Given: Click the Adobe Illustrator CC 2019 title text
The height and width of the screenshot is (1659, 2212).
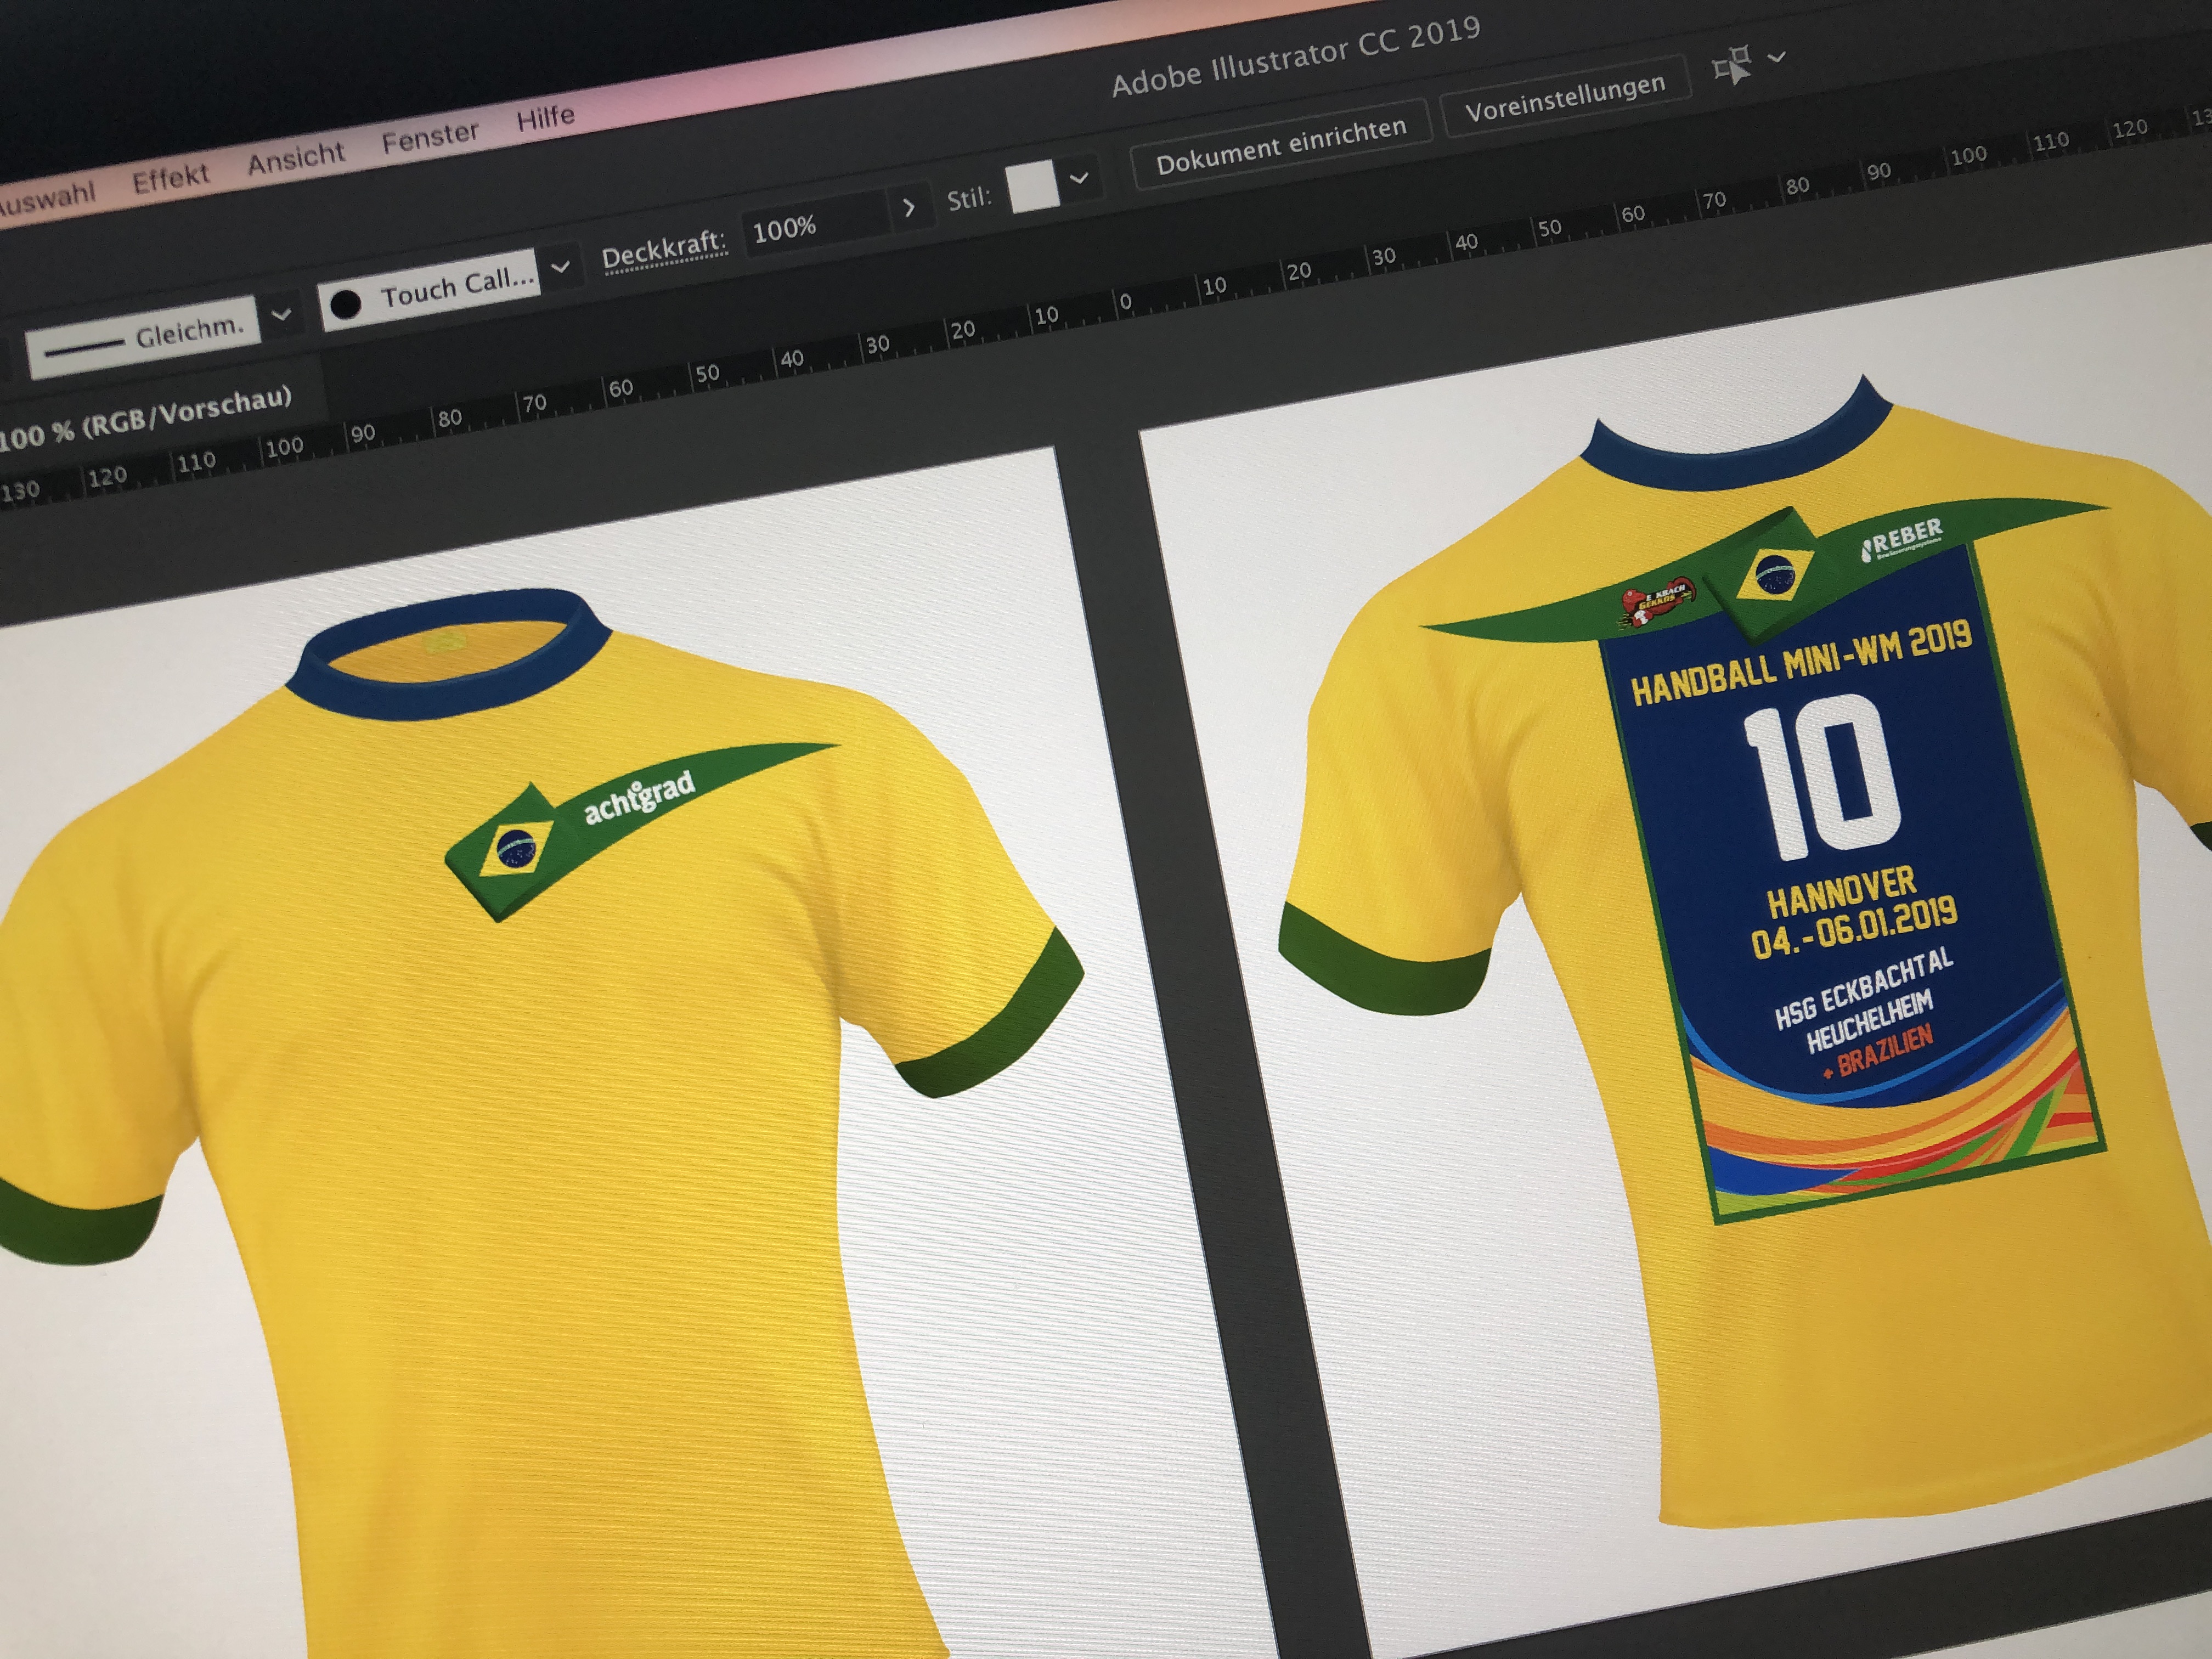Looking at the screenshot, I should [1295, 56].
